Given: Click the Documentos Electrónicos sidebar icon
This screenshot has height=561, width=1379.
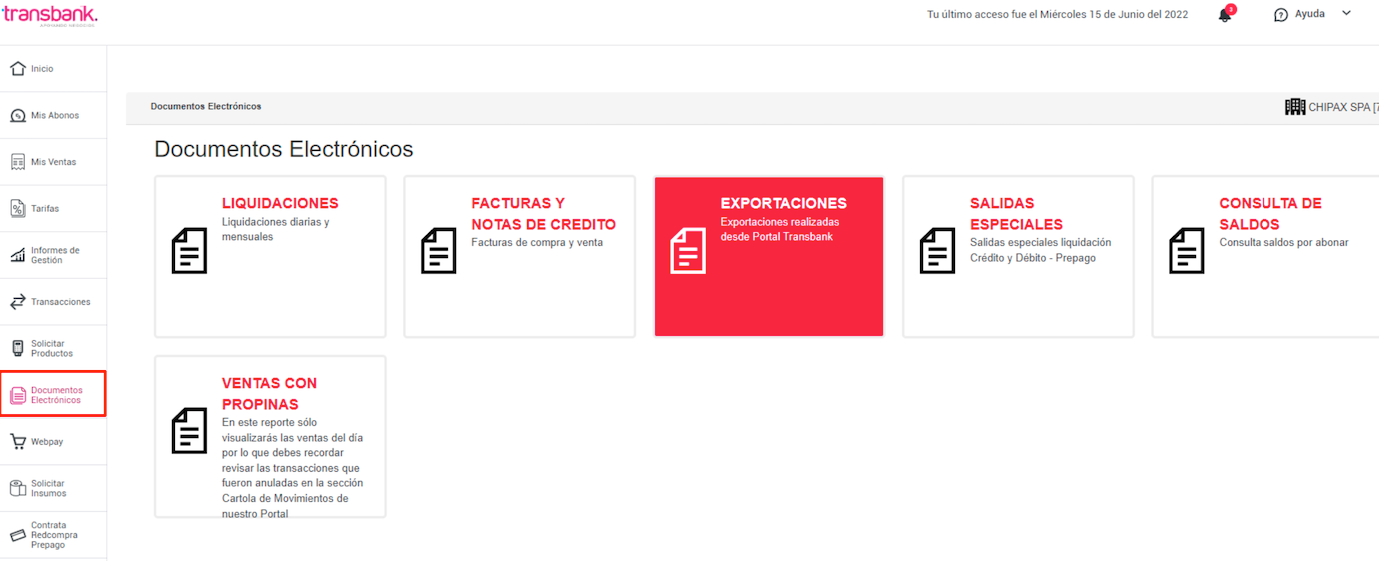Looking at the screenshot, I should pos(17,396).
